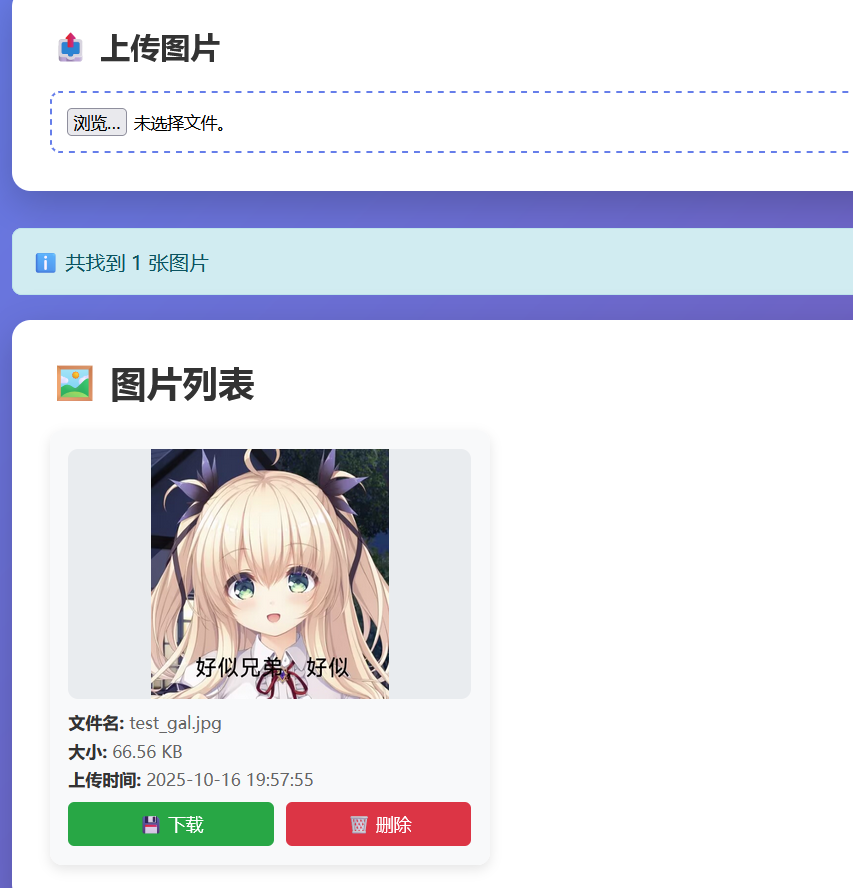Click the 上传时间 2025-10-16 timestamp line
853x888 pixels.
[x=191, y=780]
